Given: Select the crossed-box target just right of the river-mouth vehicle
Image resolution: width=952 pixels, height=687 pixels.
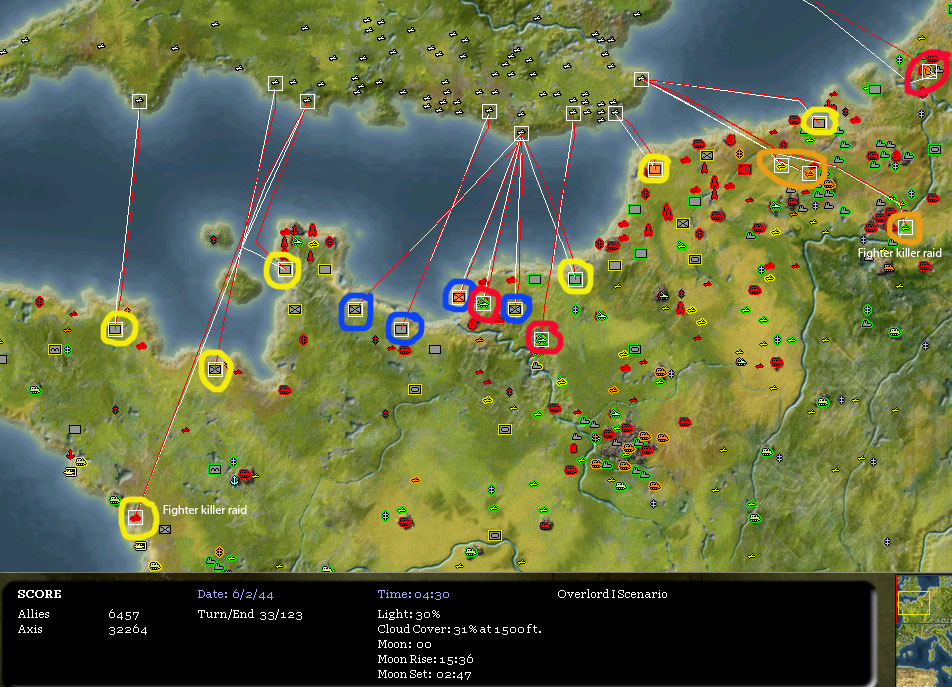Looking at the screenshot, I should [x=515, y=308].
